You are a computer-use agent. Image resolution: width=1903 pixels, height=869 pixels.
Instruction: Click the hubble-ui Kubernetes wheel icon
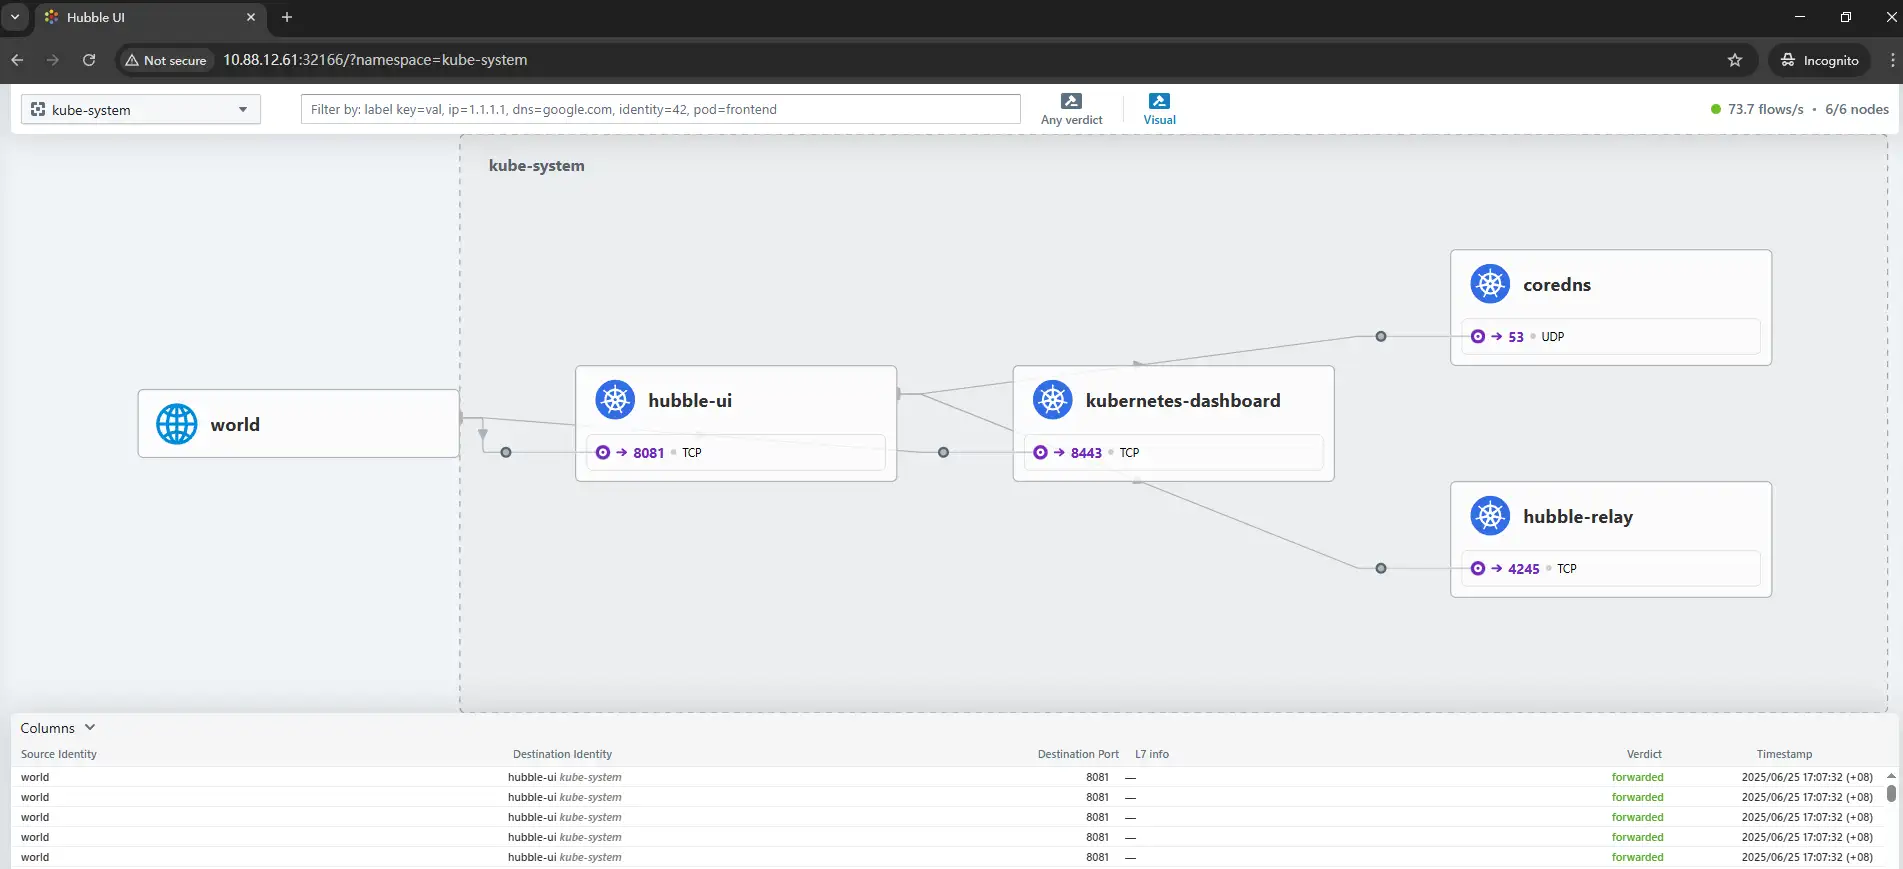(x=615, y=400)
